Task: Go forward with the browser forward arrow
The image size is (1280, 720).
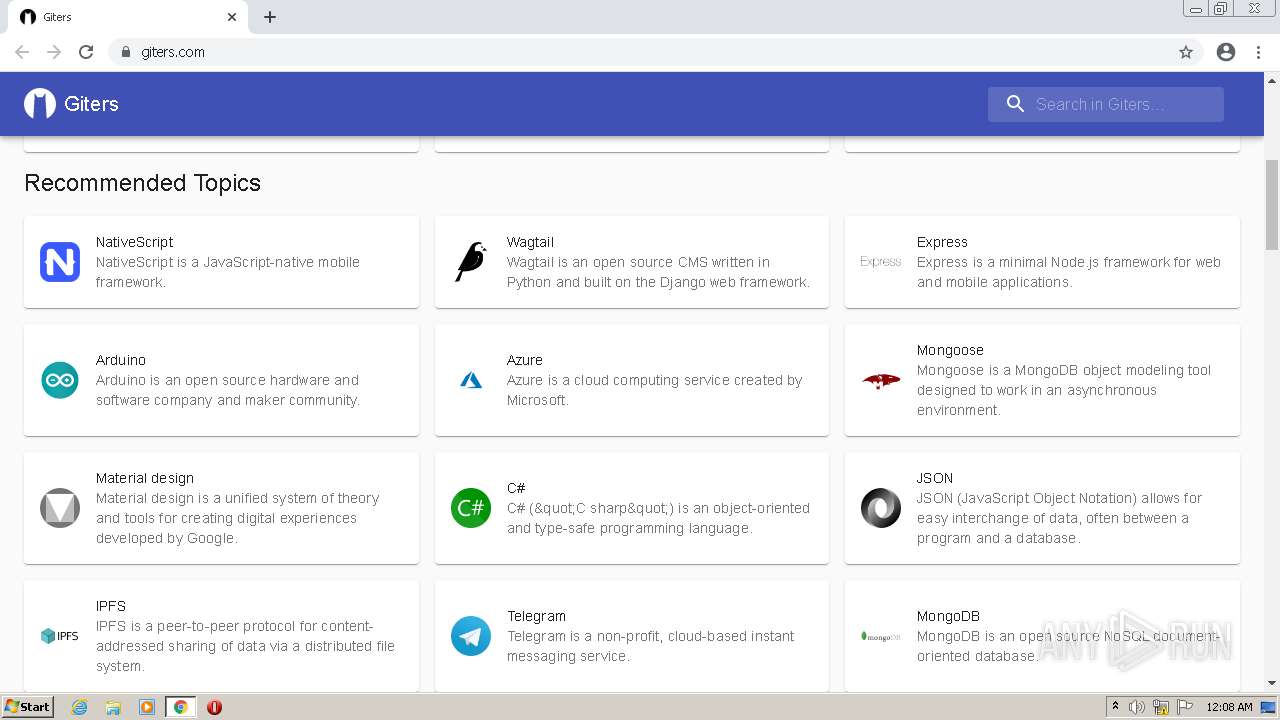Action: pyautogui.click(x=54, y=52)
